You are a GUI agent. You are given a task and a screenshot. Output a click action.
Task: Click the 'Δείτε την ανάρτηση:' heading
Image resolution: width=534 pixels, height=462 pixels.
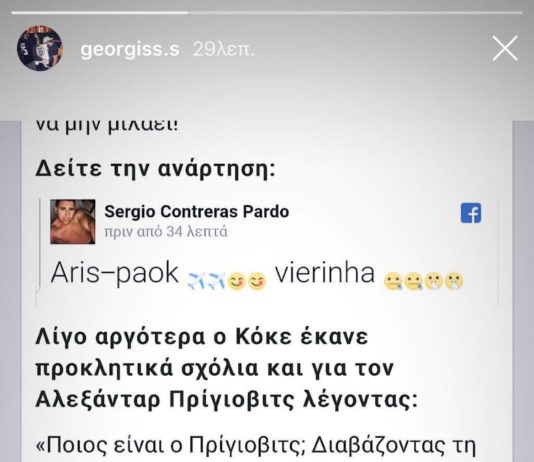coord(155,168)
